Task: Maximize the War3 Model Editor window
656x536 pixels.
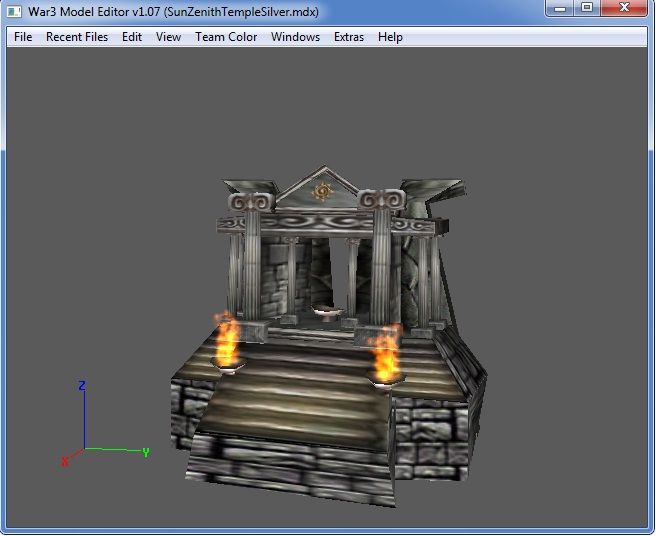Action: click(x=587, y=8)
